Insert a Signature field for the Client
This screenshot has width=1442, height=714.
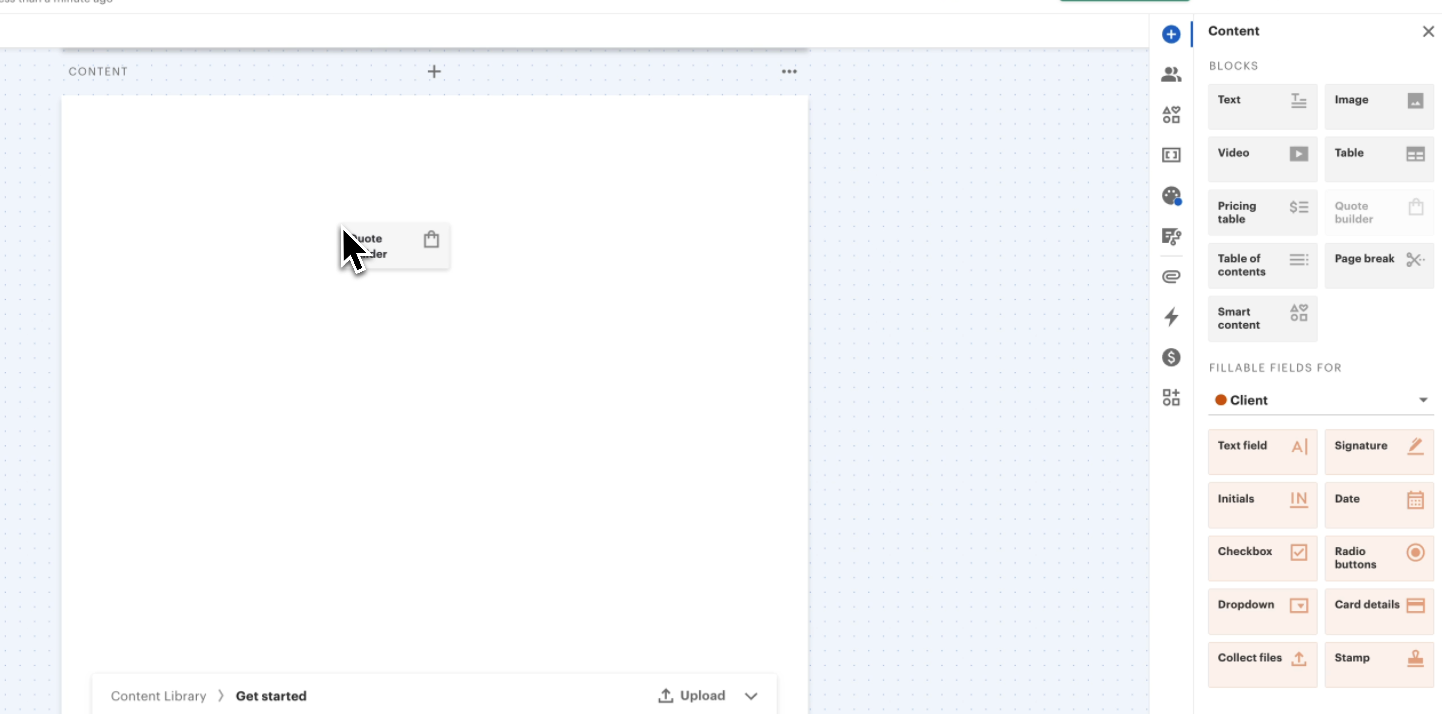[1379, 452]
